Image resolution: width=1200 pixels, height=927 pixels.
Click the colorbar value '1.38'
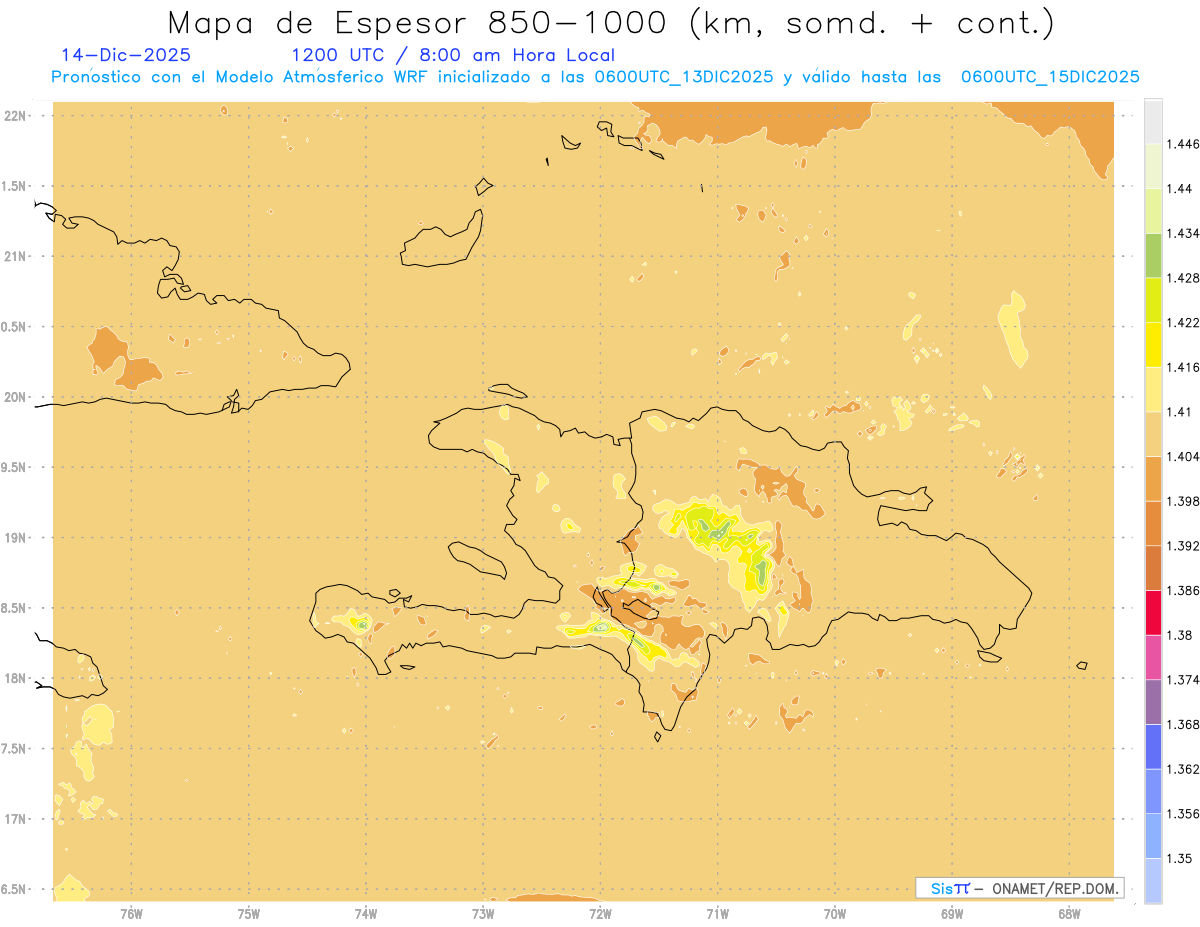(1180, 635)
